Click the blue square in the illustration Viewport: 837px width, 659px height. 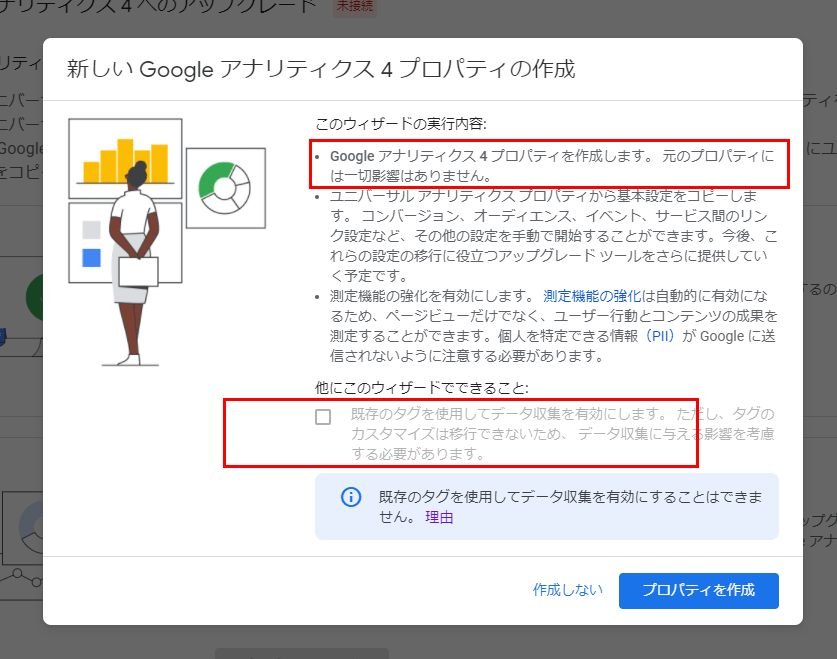coord(91,258)
